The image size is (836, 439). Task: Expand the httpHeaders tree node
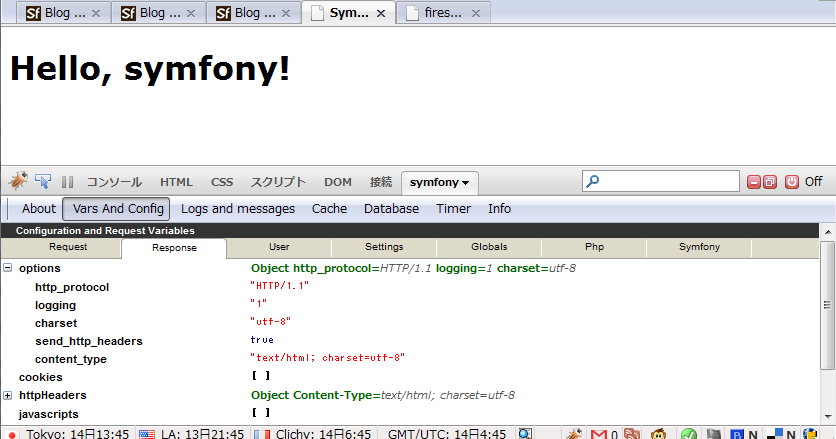click(x=8, y=395)
